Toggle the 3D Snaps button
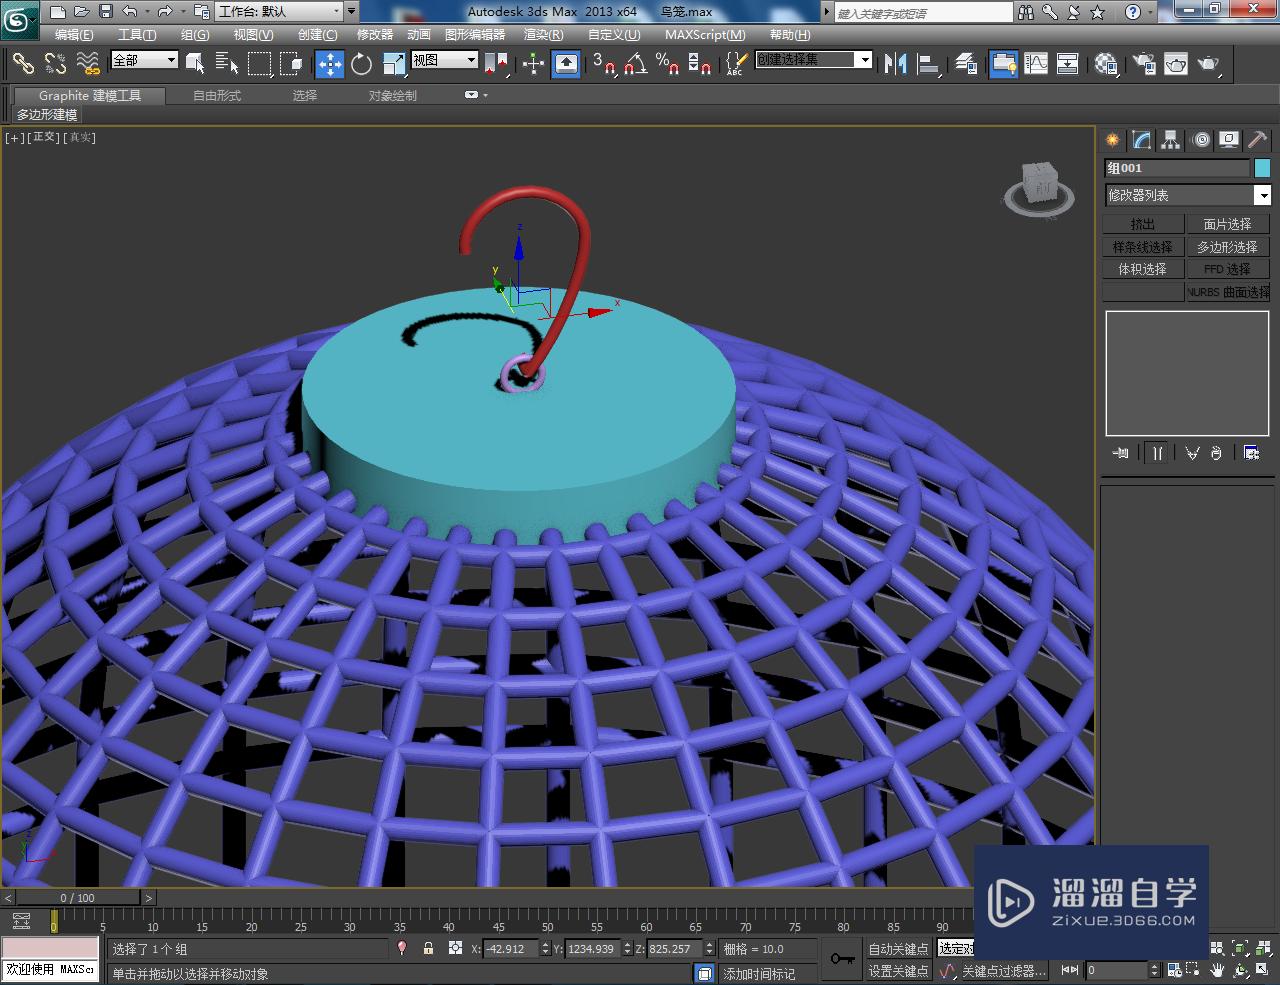The image size is (1280, 985). (x=603, y=64)
